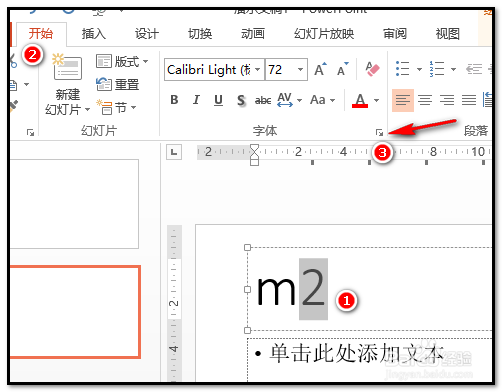Clear all formatting with eraser icon
Image resolution: width=502 pixels, height=392 pixels.
372,69
